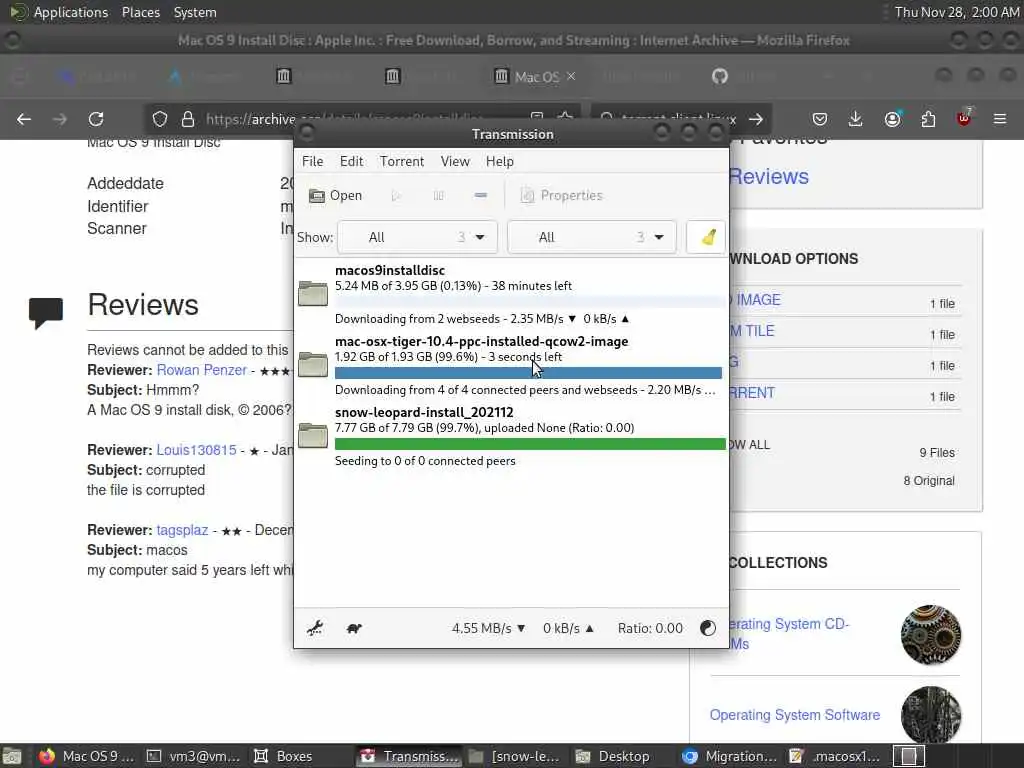The width and height of the screenshot is (1024, 768).
Task: Select the snow-leopard-install_202112 torrent row
Action: 511,436
